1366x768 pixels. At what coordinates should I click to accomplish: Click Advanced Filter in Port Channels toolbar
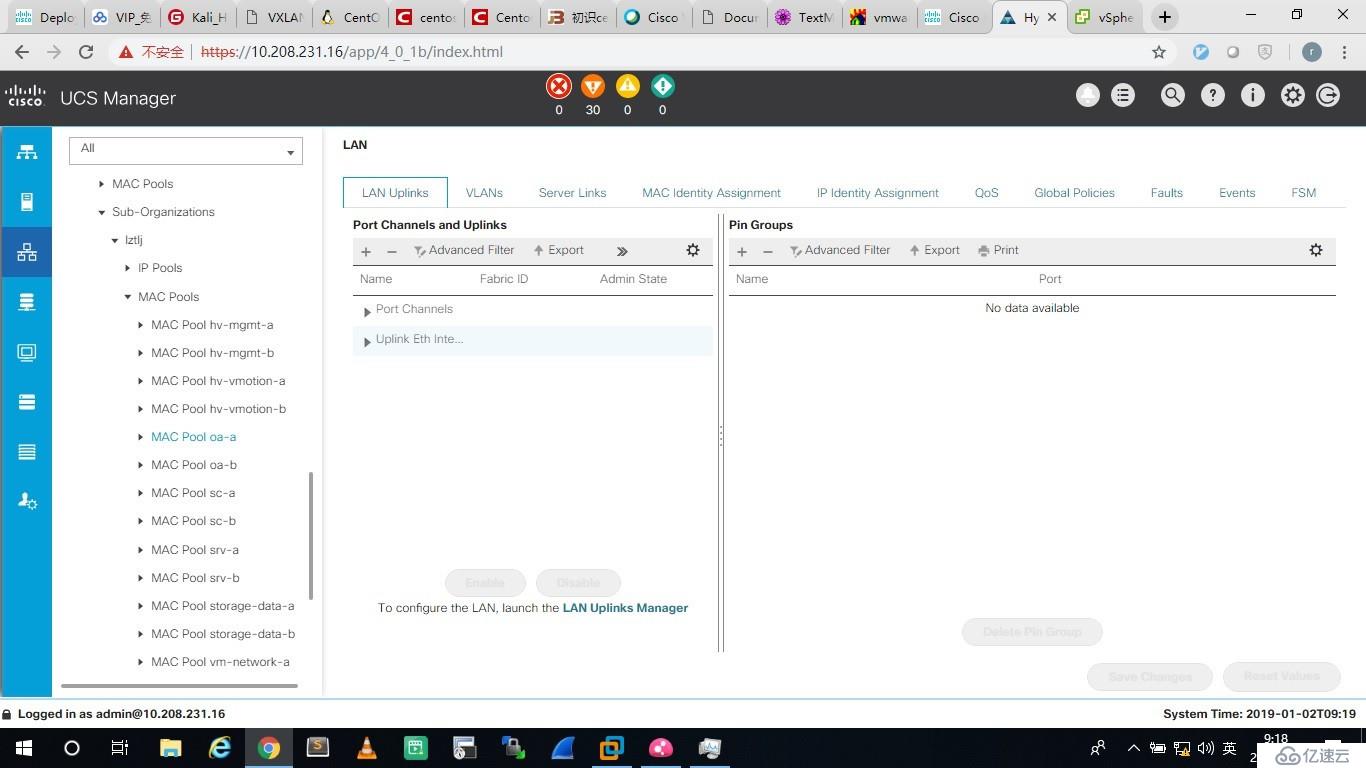(464, 250)
